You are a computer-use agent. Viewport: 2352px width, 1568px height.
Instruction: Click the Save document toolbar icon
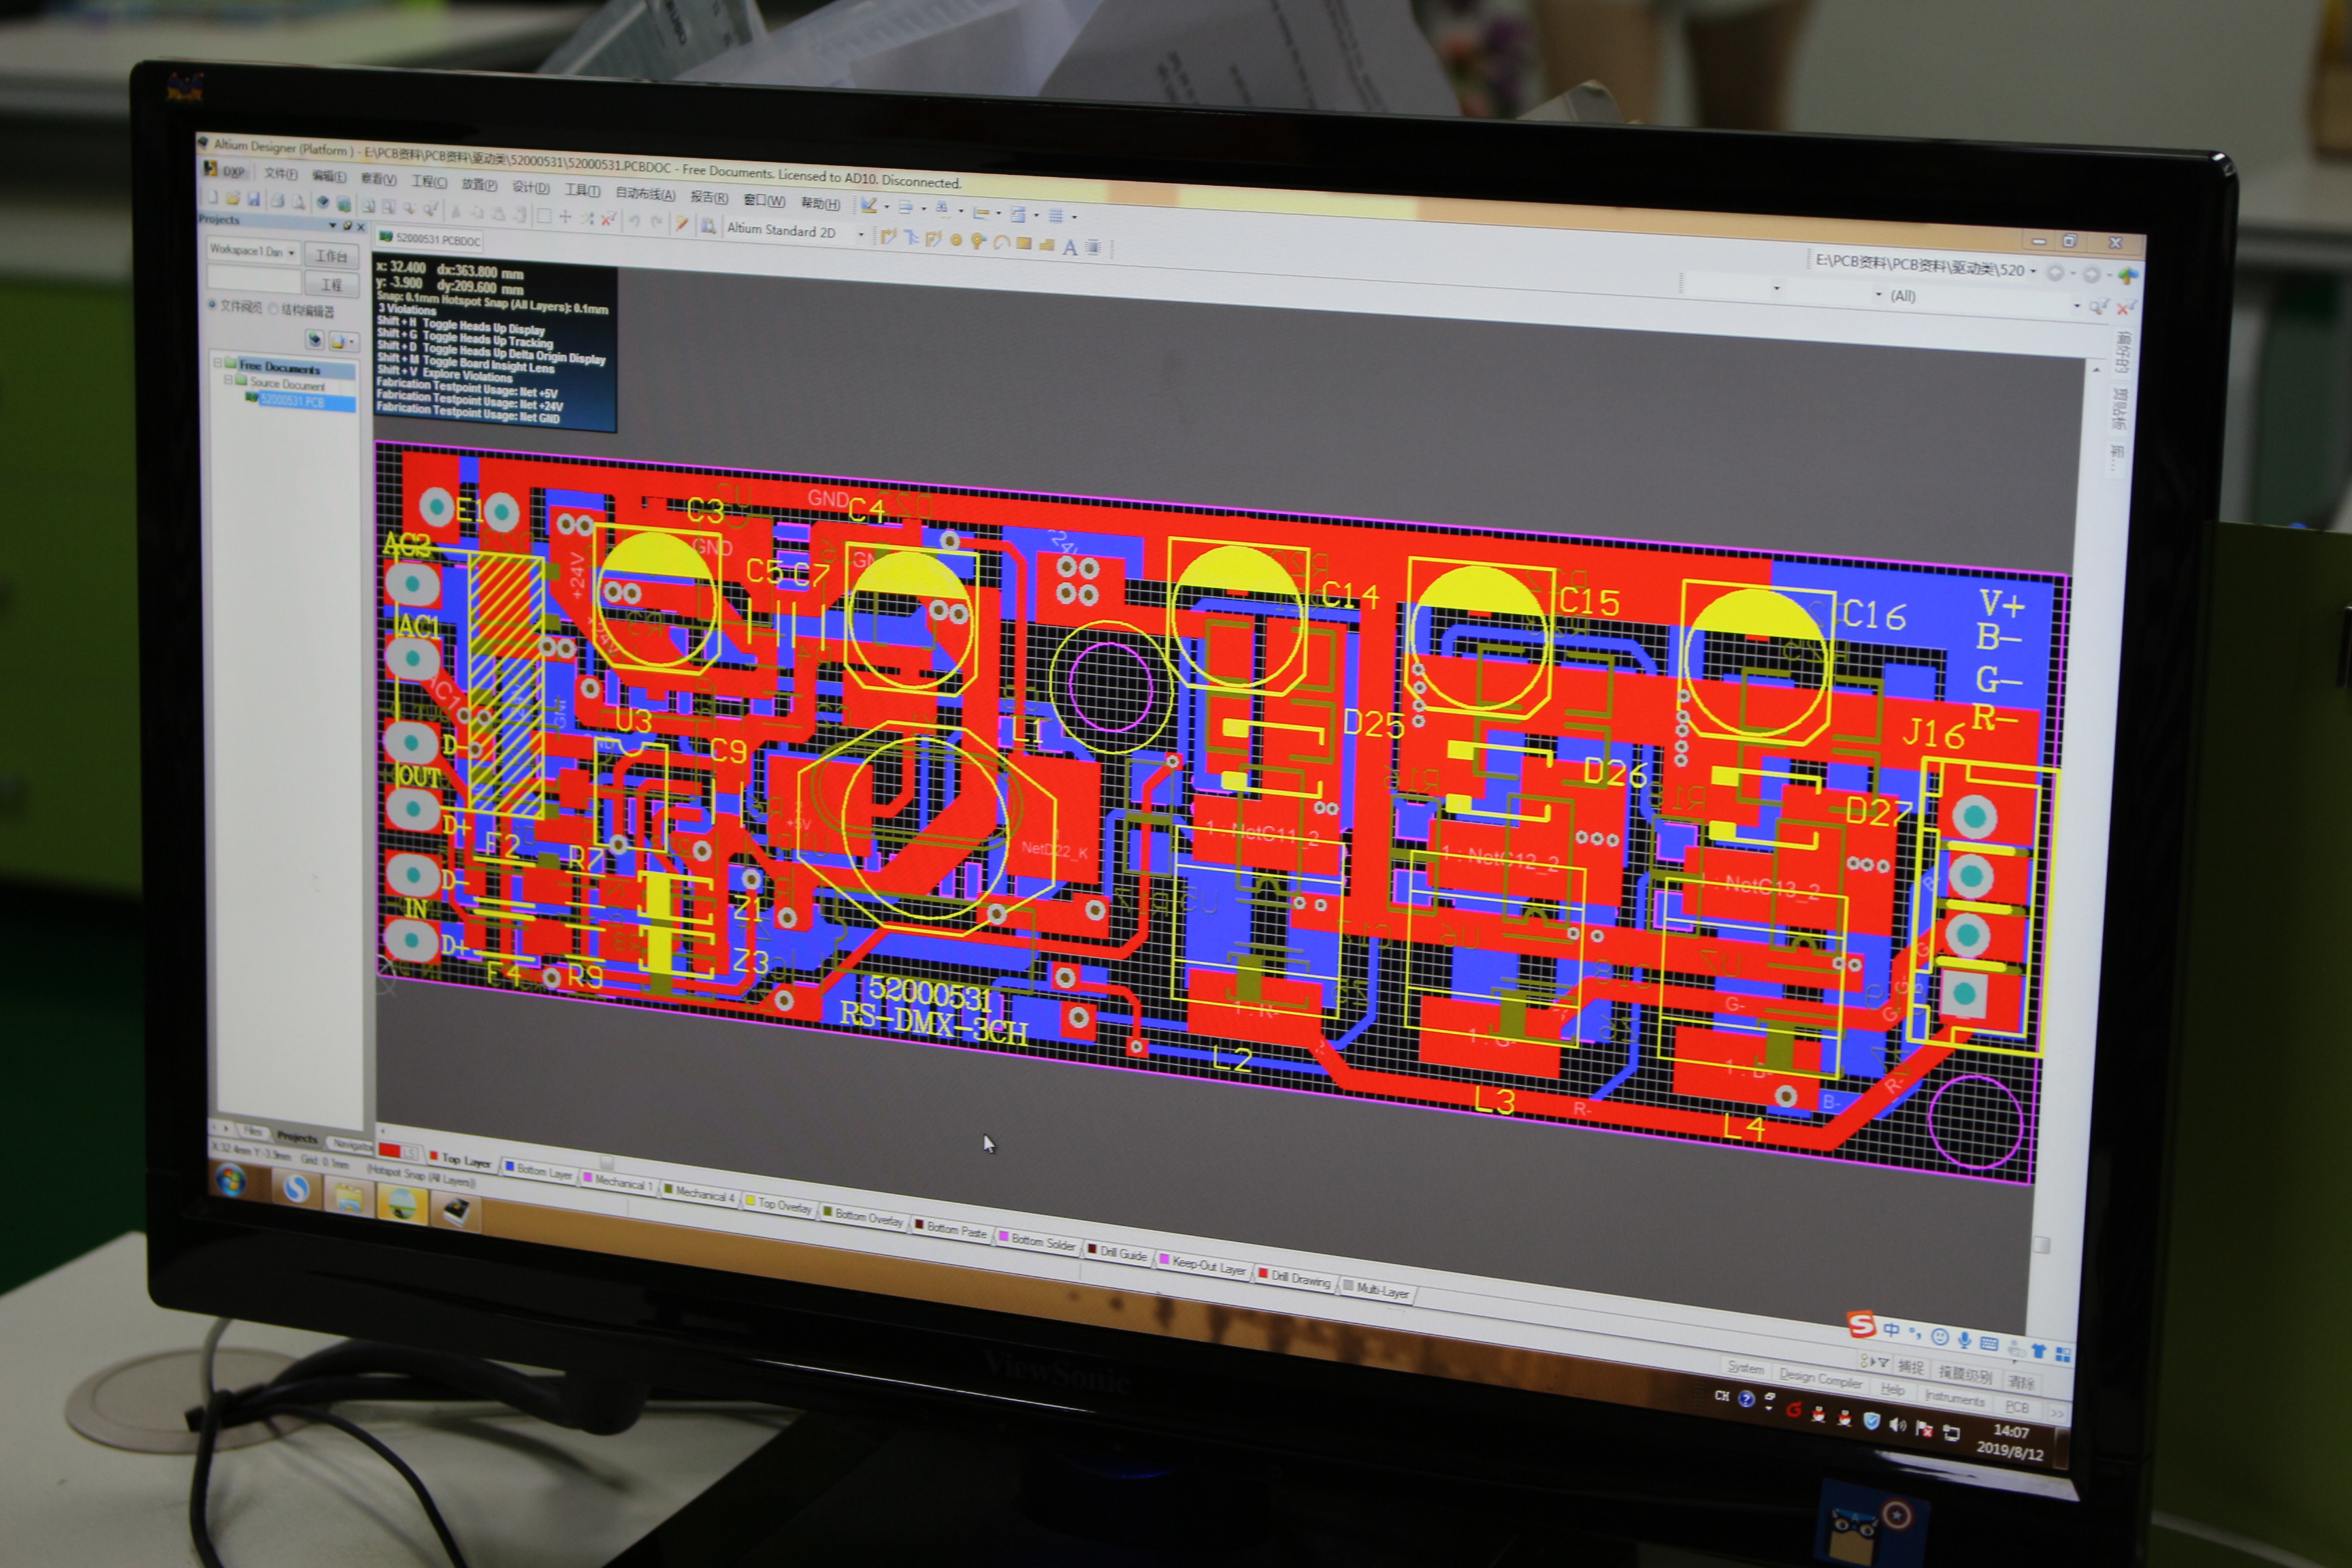[254, 199]
